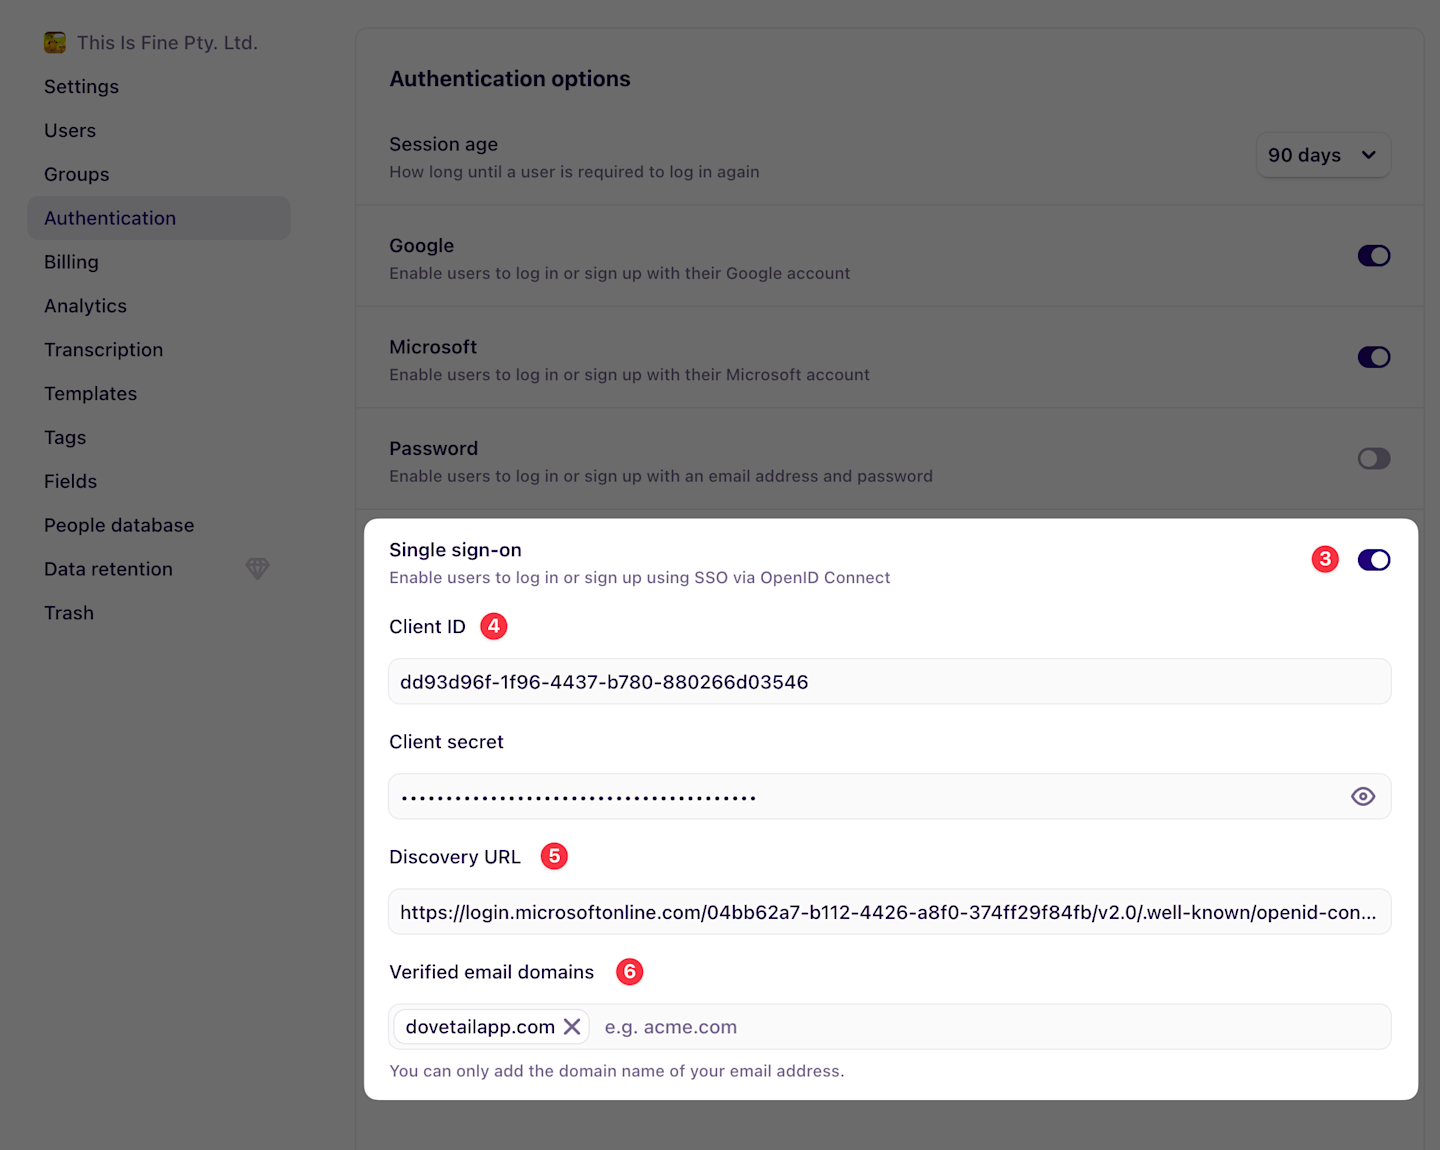
Task: Click the red number 5 badge by Discovery URL
Action: coord(554,856)
